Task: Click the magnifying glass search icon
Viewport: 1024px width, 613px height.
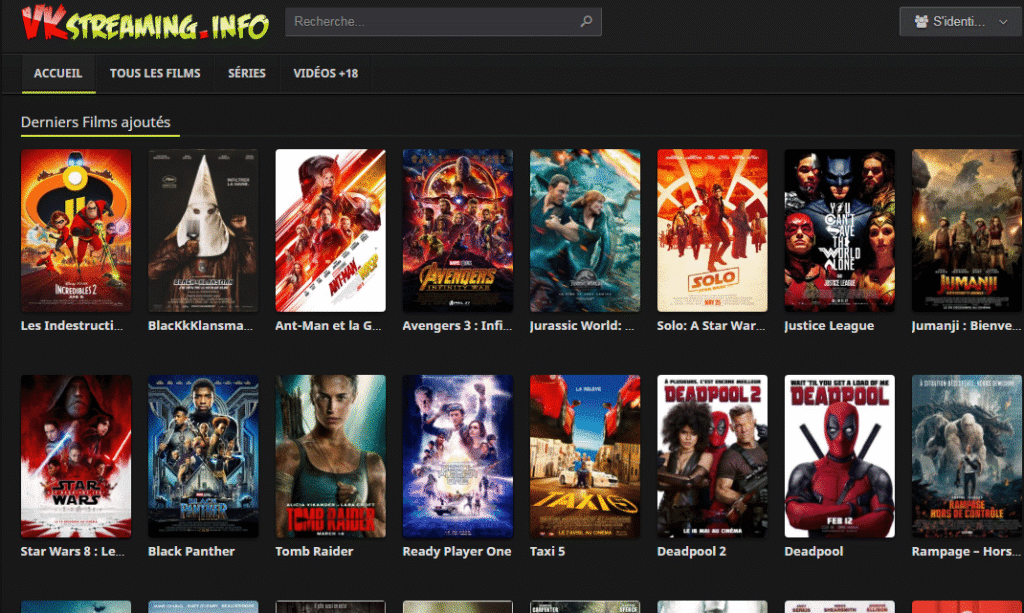Action: (586, 22)
